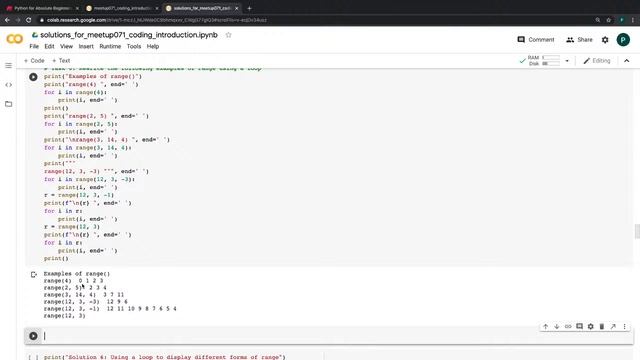Add a new Text cell
Viewport: 640px width, 360px height.
pos(61,60)
